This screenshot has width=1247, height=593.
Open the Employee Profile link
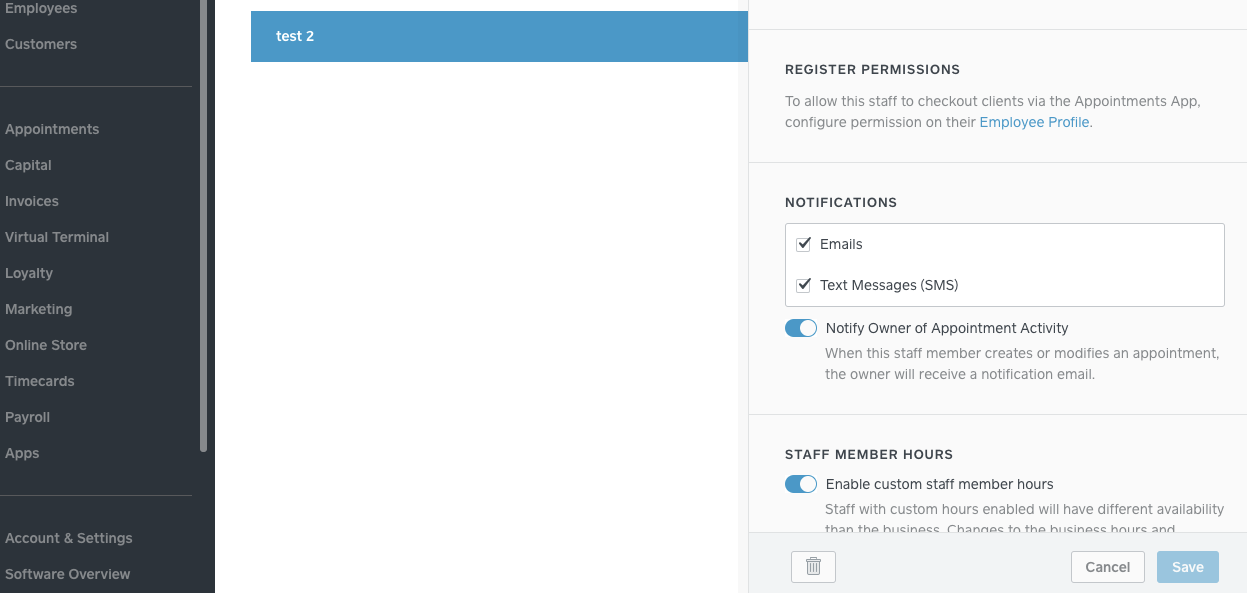pos(1034,122)
